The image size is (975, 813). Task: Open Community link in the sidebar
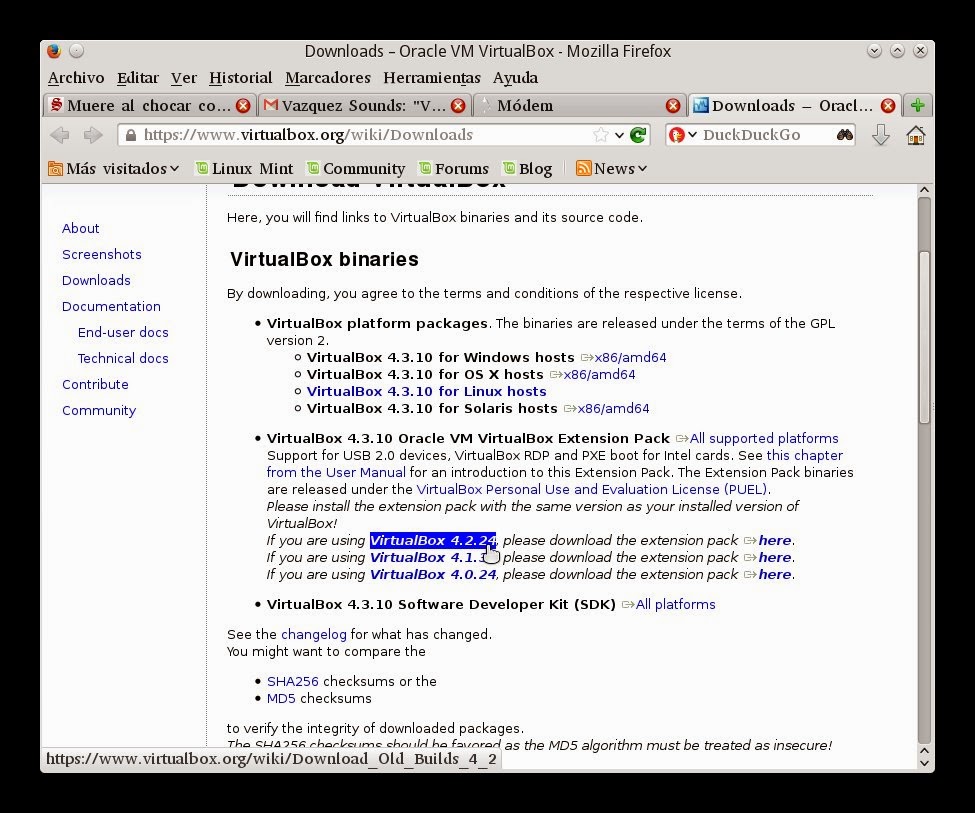pyautogui.click(x=99, y=411)
